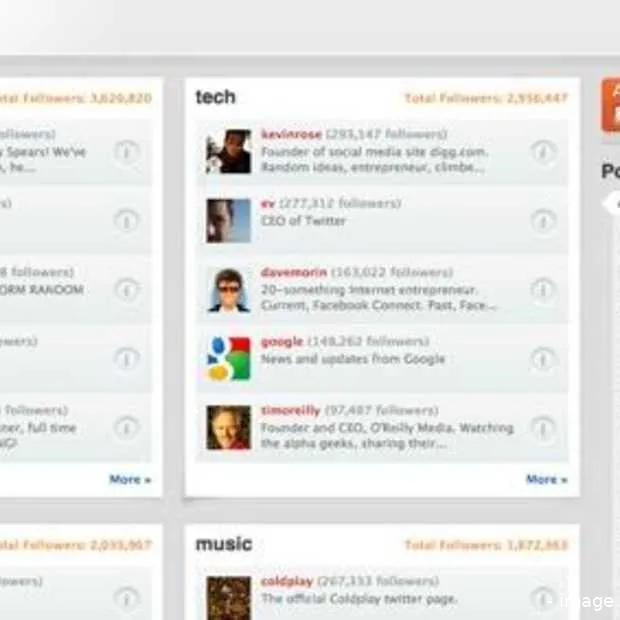Click the ev username link
The image size is (620, 620).
268,203
